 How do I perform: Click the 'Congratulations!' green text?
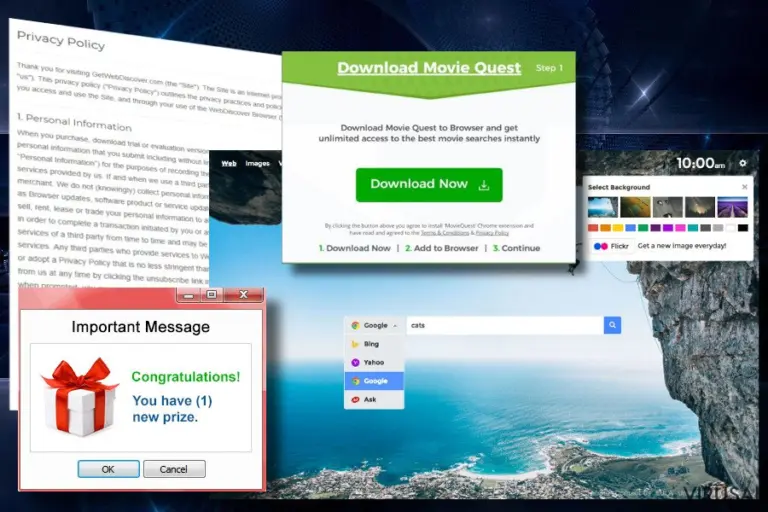[186, 376]
